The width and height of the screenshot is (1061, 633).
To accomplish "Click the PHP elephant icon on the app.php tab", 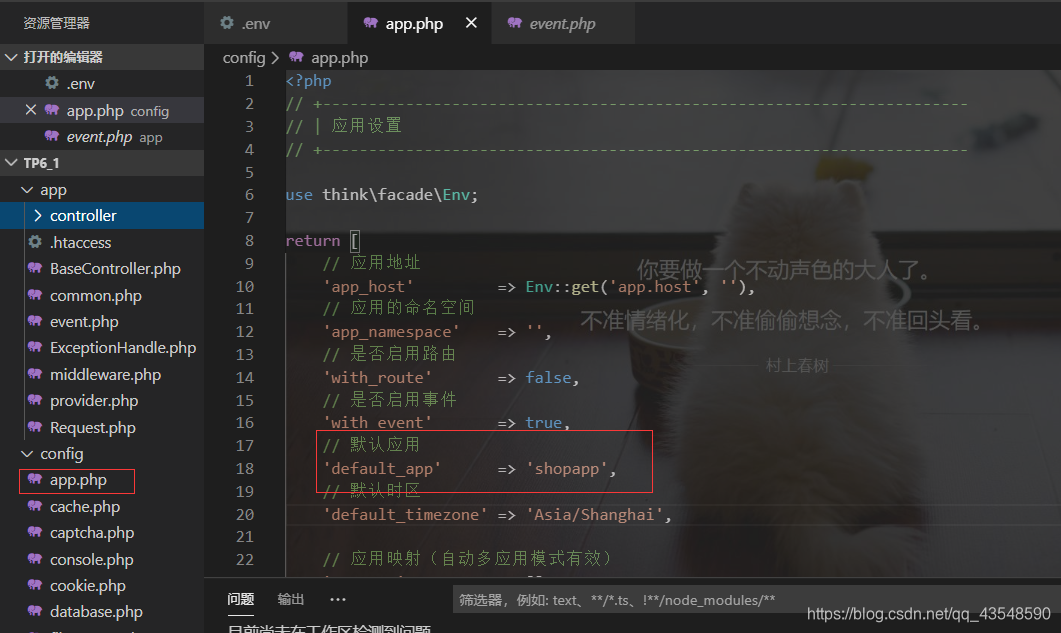I will coord(370,23).
